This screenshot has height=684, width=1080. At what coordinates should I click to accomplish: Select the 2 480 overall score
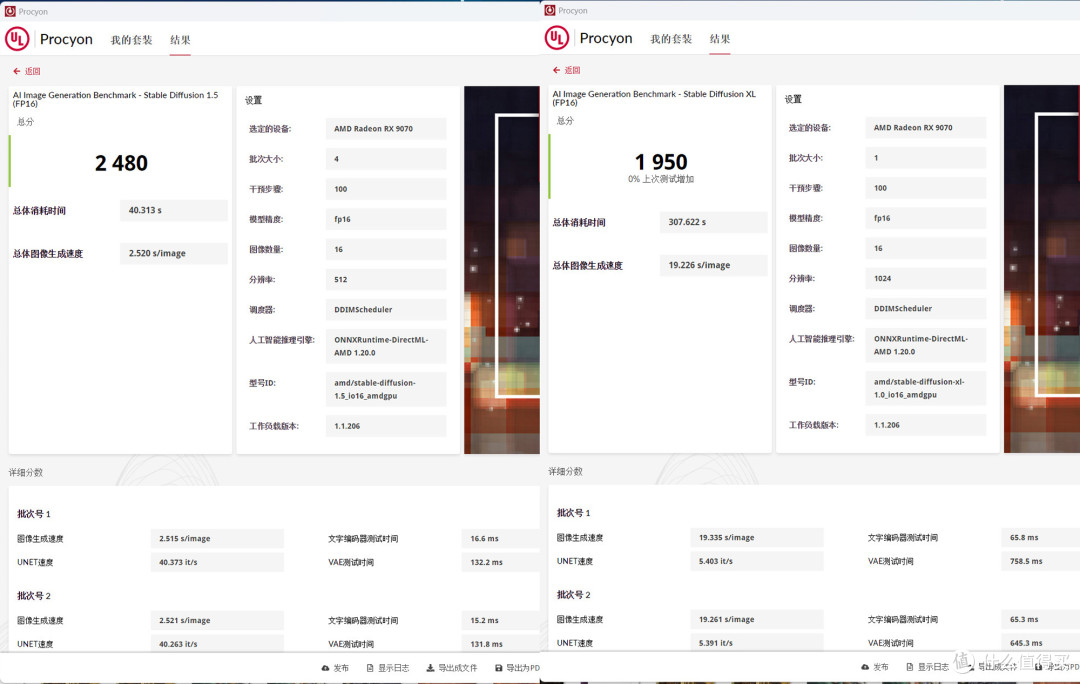coord(121,163)
